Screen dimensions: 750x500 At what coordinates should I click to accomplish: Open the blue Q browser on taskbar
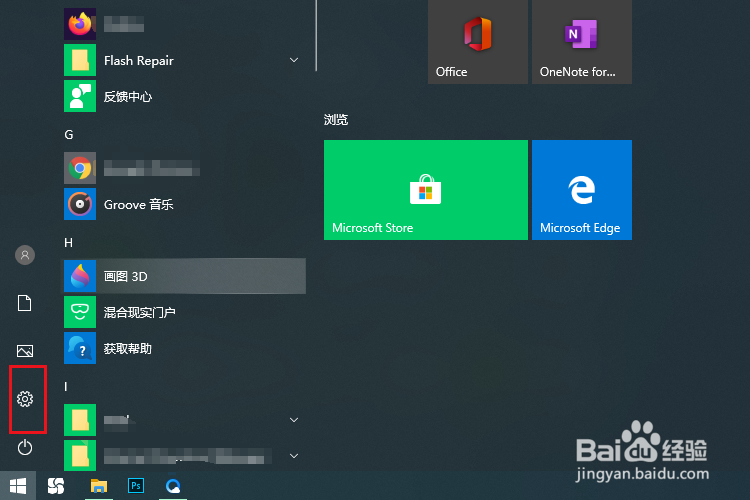coord(173,486)
